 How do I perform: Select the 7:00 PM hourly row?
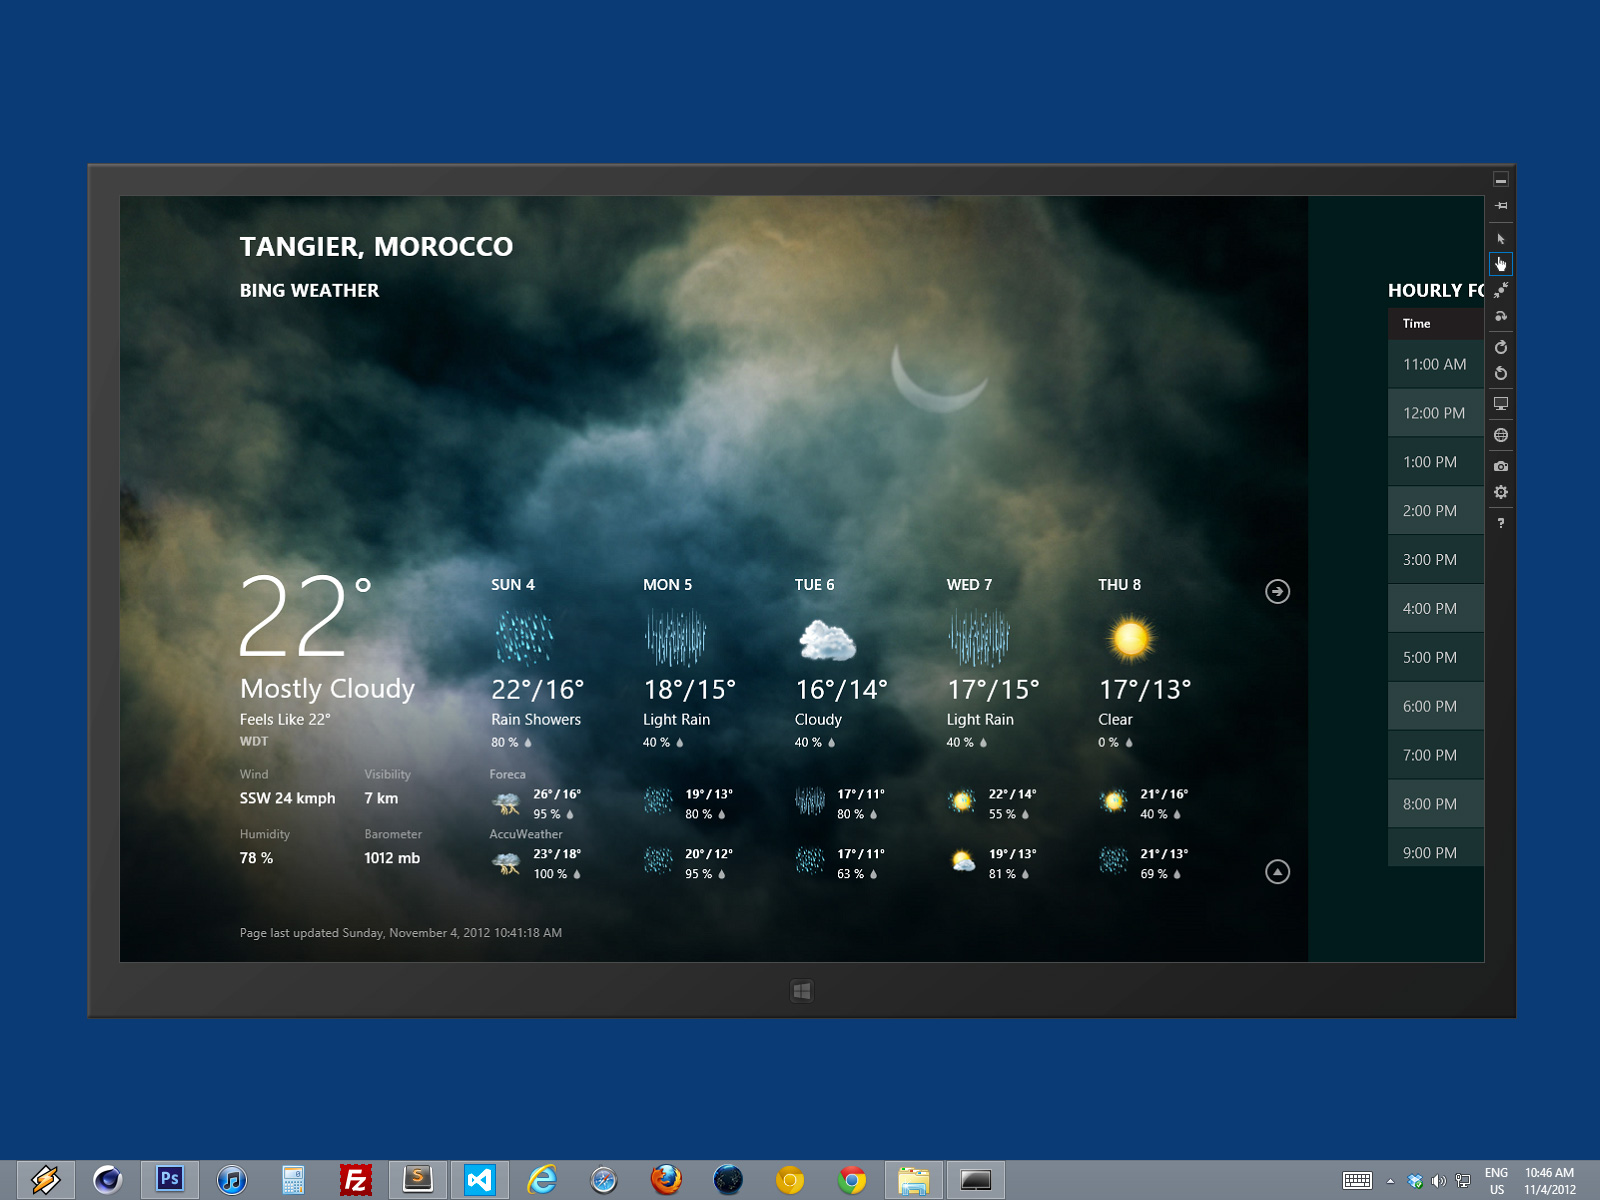pyautogui.click(x=1436, y=755)
